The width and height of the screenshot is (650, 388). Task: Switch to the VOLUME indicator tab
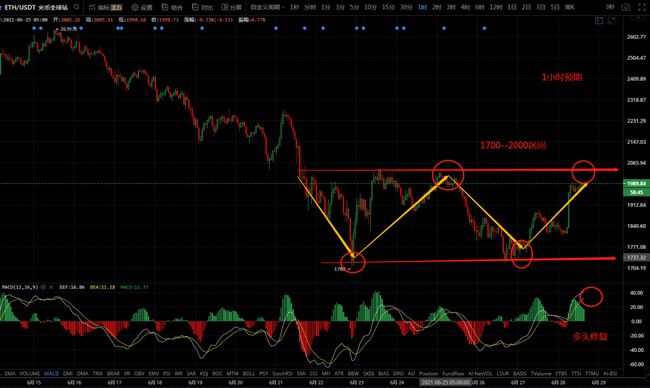29,373
